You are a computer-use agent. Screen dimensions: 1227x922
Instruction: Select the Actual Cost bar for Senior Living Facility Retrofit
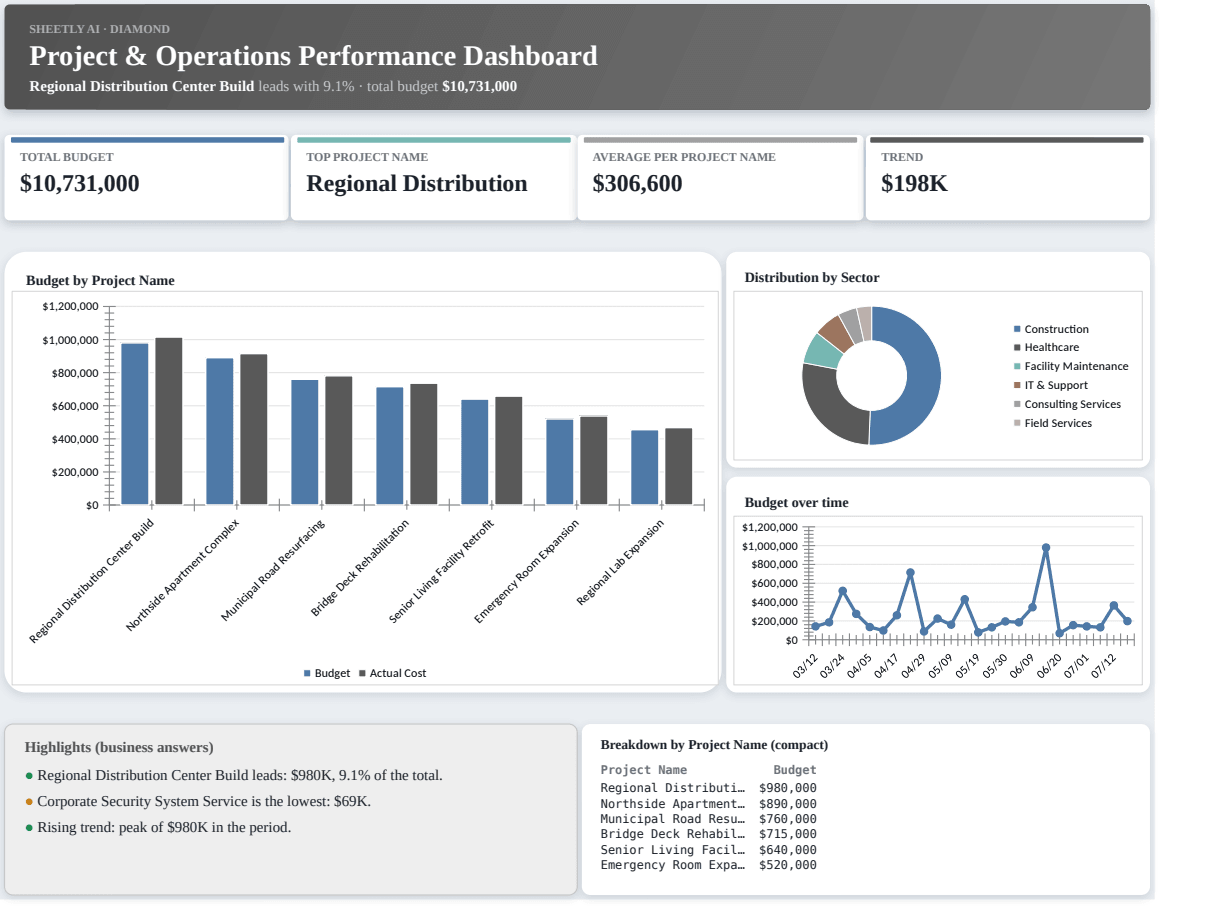(x=509, y=451)
